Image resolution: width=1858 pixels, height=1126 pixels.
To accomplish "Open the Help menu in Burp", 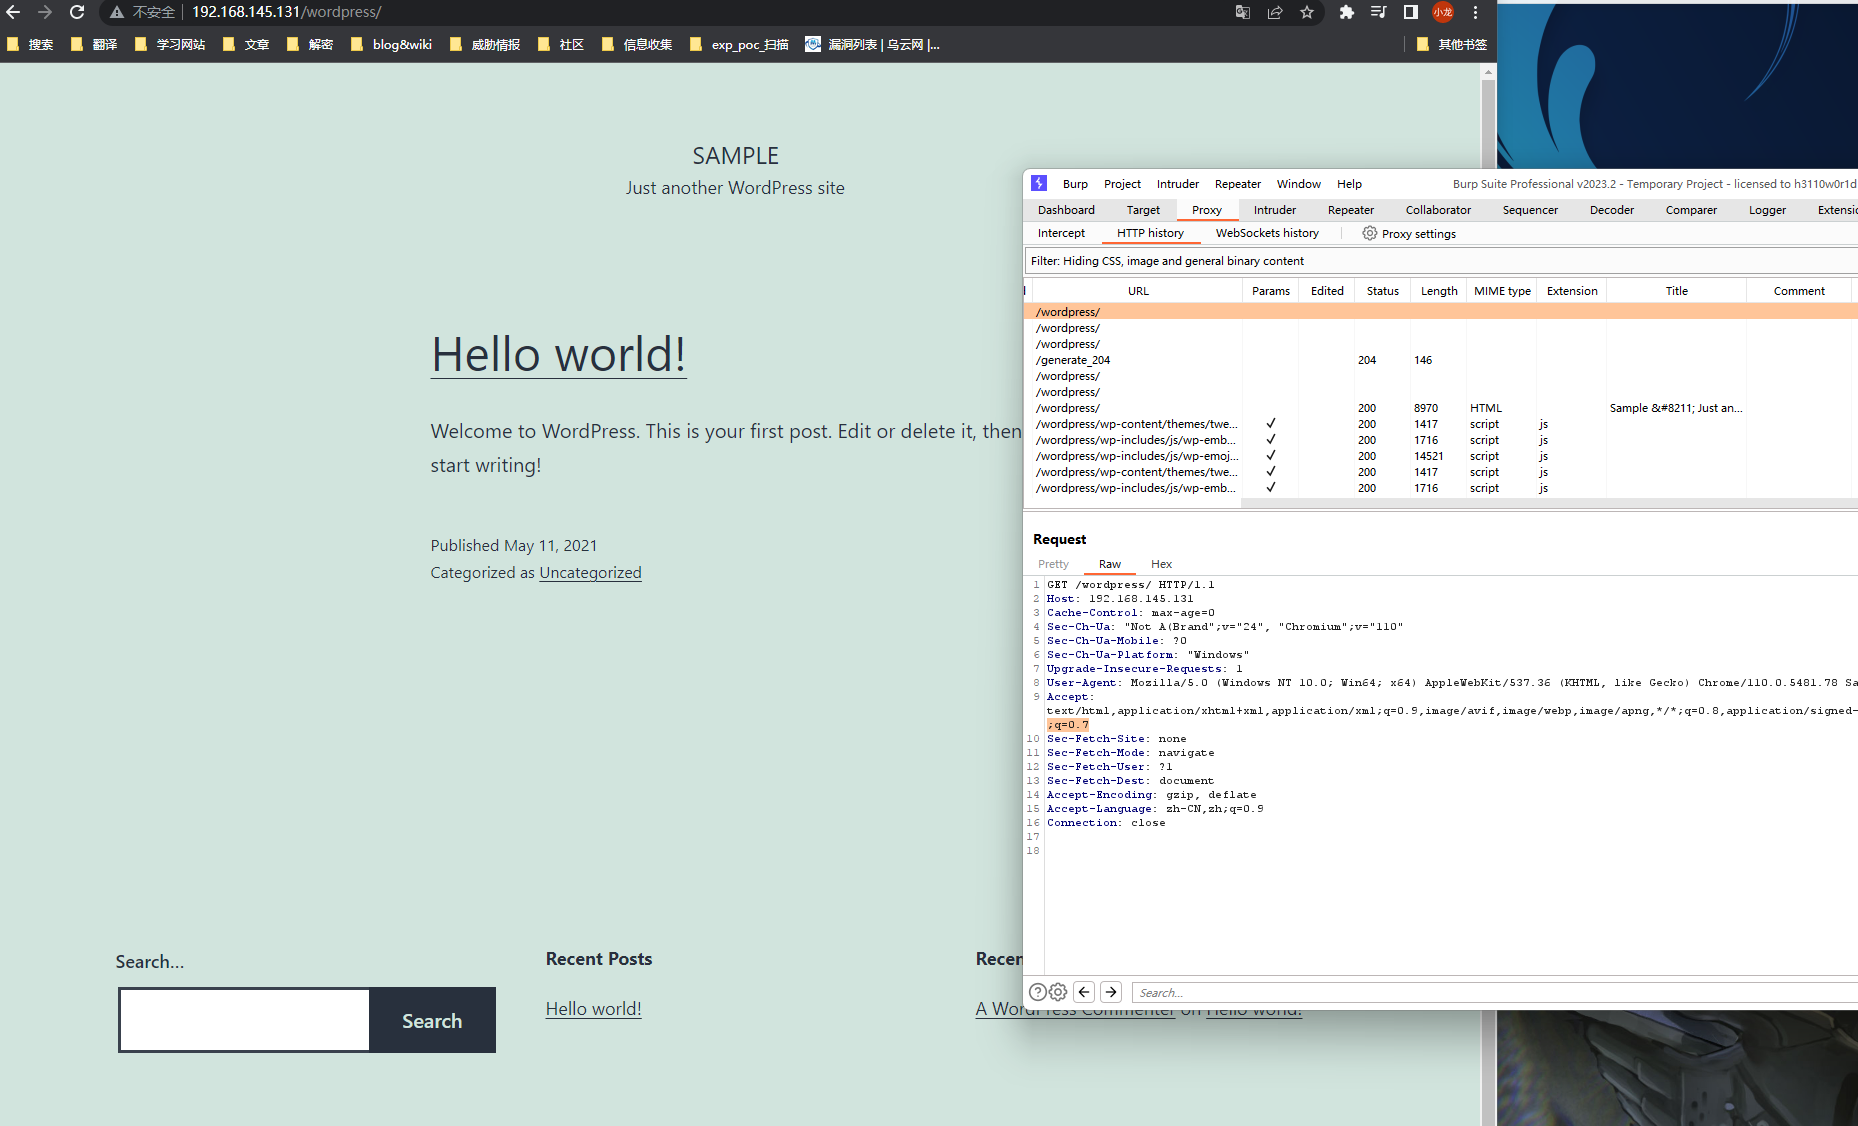I will [x=1349, y=184].
